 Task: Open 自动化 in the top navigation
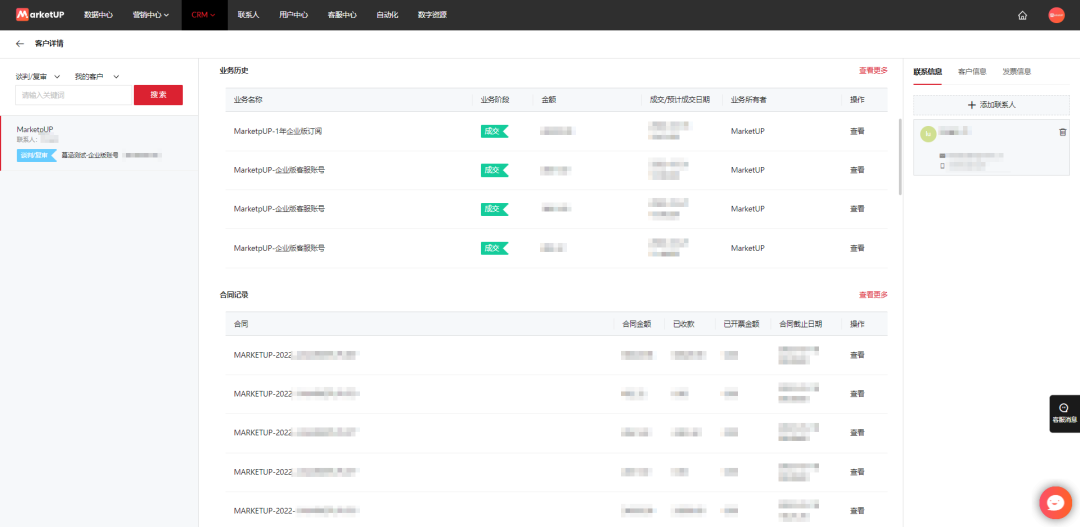(x=387, y=14)
